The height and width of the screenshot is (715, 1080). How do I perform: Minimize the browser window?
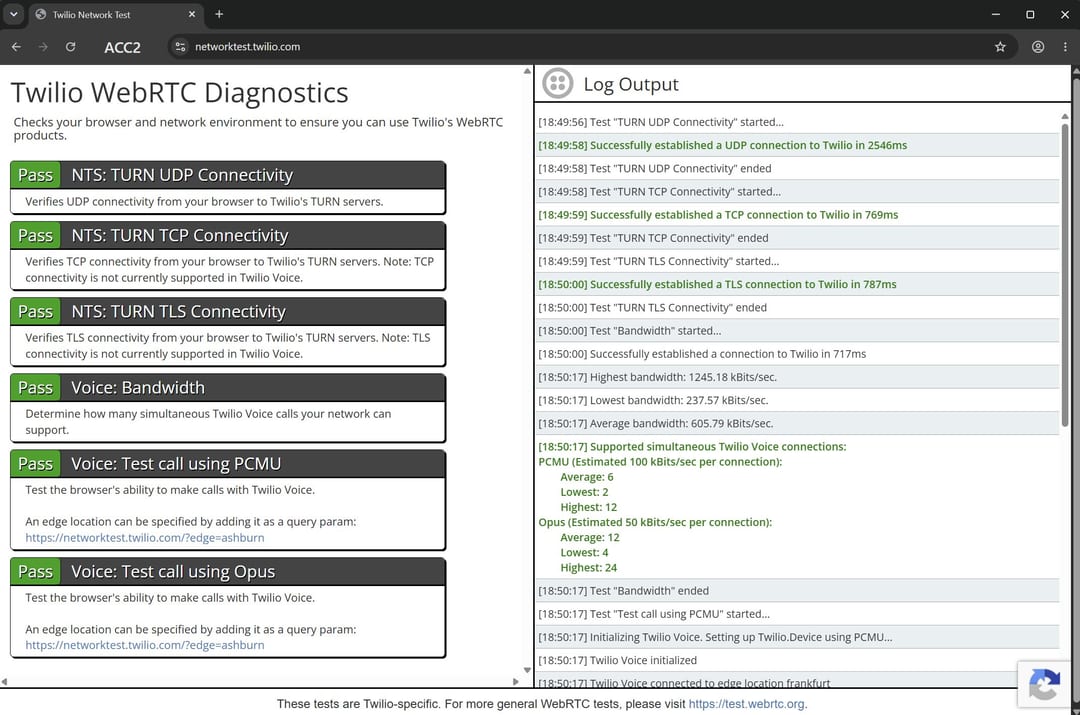point(995,14)
